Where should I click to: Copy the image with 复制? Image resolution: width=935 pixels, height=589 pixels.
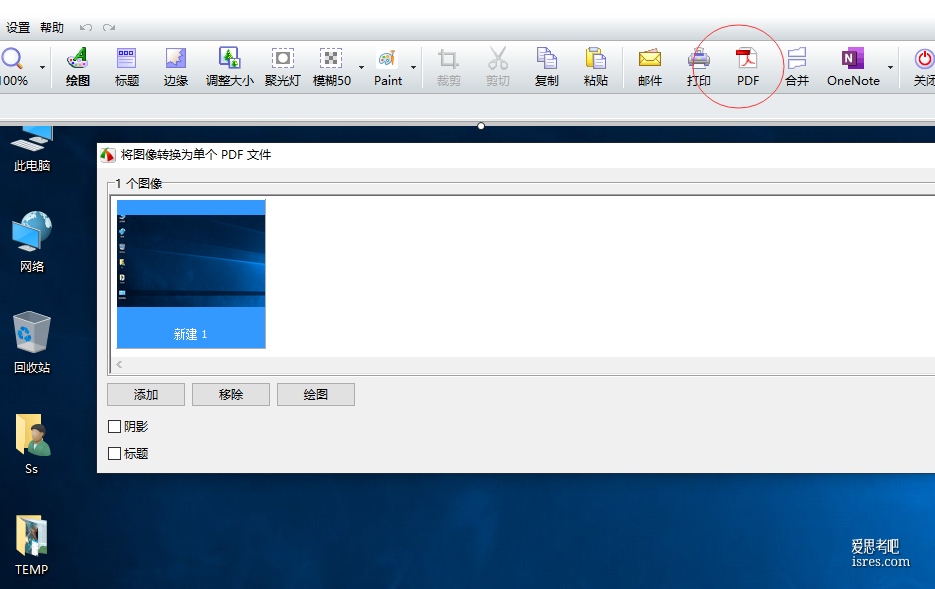tap(546, 67)
